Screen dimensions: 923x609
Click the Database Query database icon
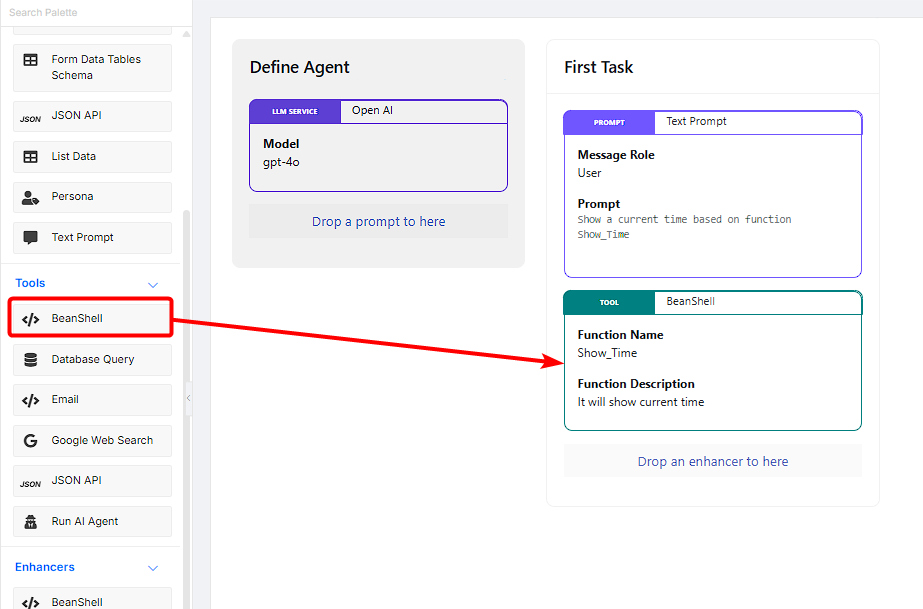coord(31,360)
